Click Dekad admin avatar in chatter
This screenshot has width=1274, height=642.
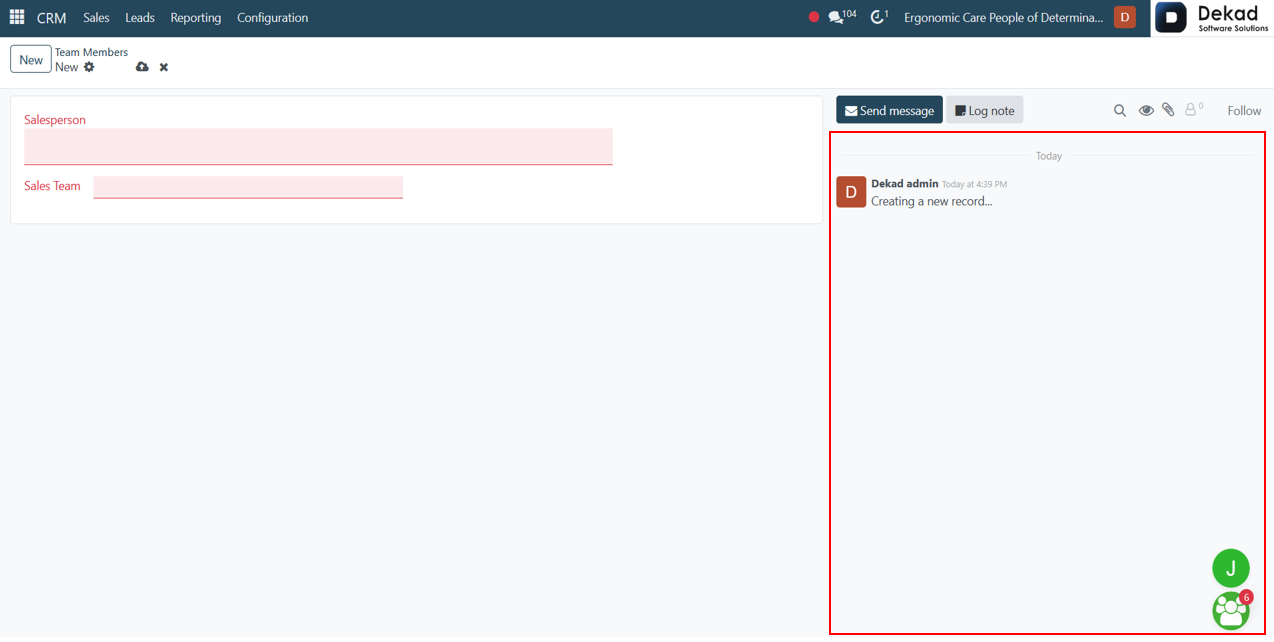pyautogui.click(x=851, y=192)
